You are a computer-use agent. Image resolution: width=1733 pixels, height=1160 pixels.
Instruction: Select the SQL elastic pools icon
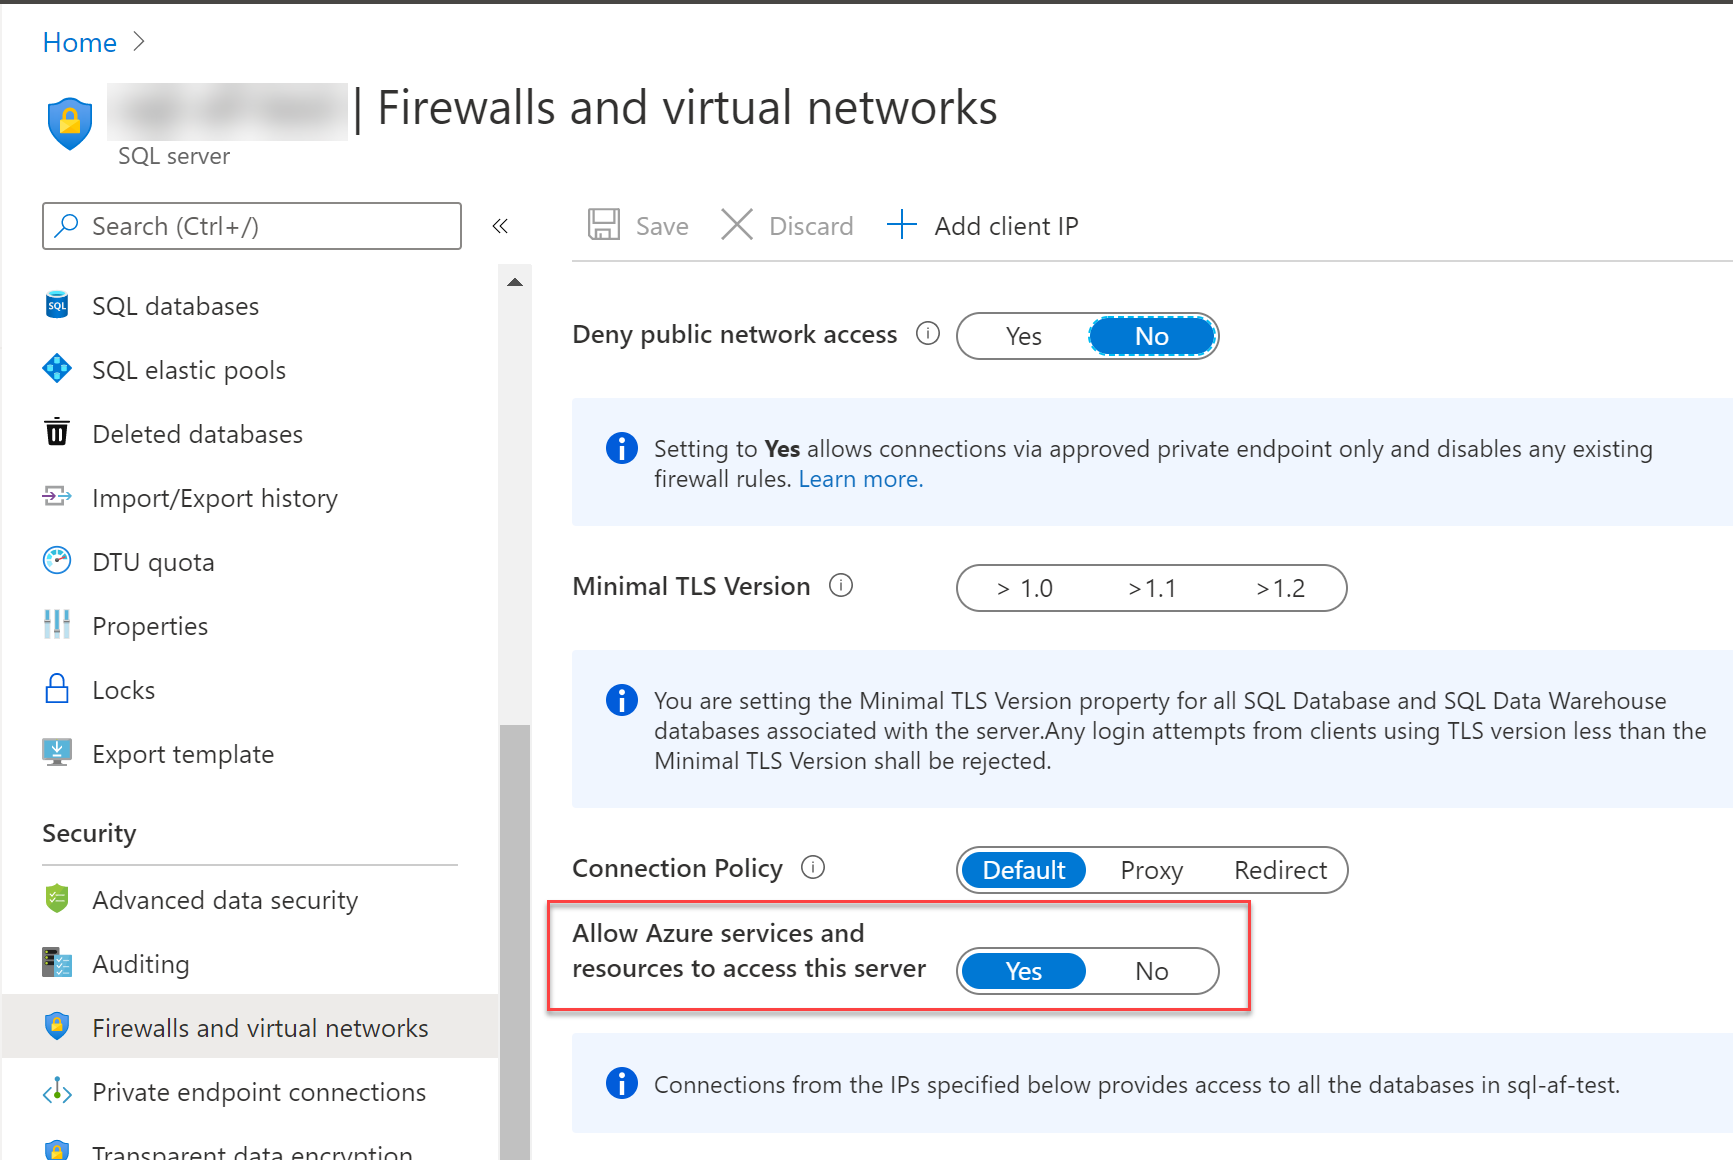(x=57, y=369)
